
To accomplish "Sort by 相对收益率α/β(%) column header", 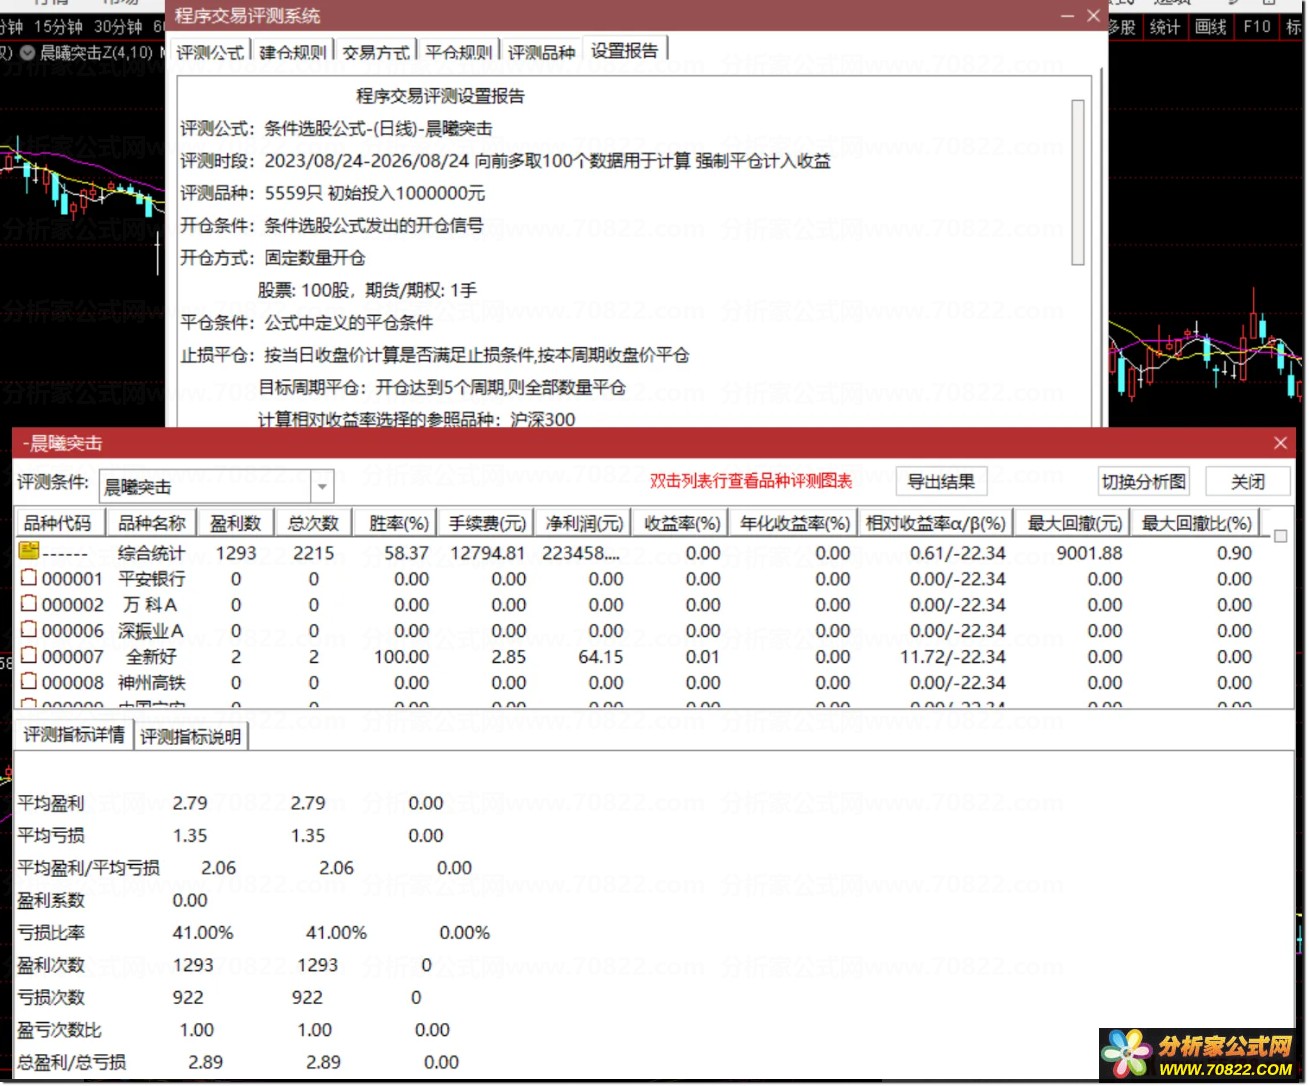I will point(935,523).
